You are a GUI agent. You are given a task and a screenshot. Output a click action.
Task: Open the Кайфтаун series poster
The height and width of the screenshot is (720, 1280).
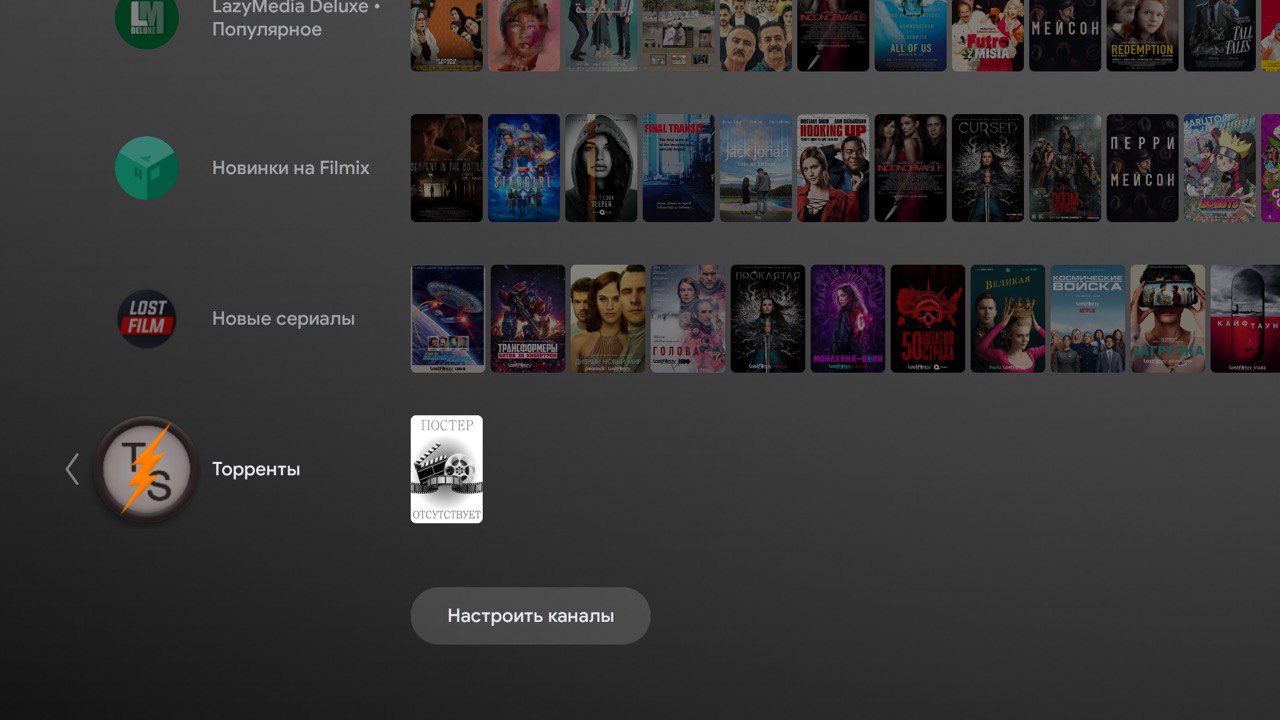click(x=1246, y=319)
